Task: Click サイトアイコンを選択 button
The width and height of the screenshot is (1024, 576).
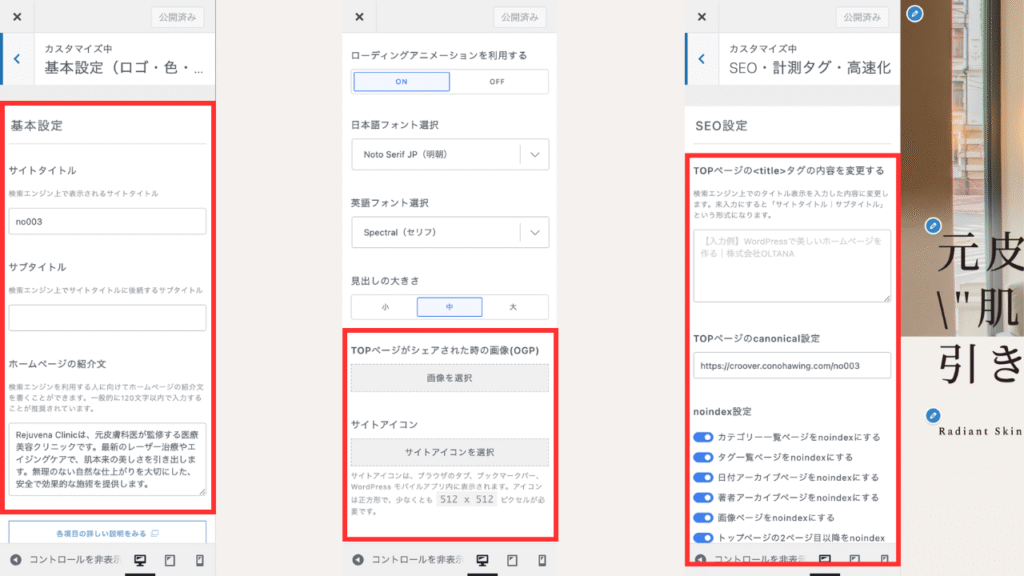Action: [449, 452]
